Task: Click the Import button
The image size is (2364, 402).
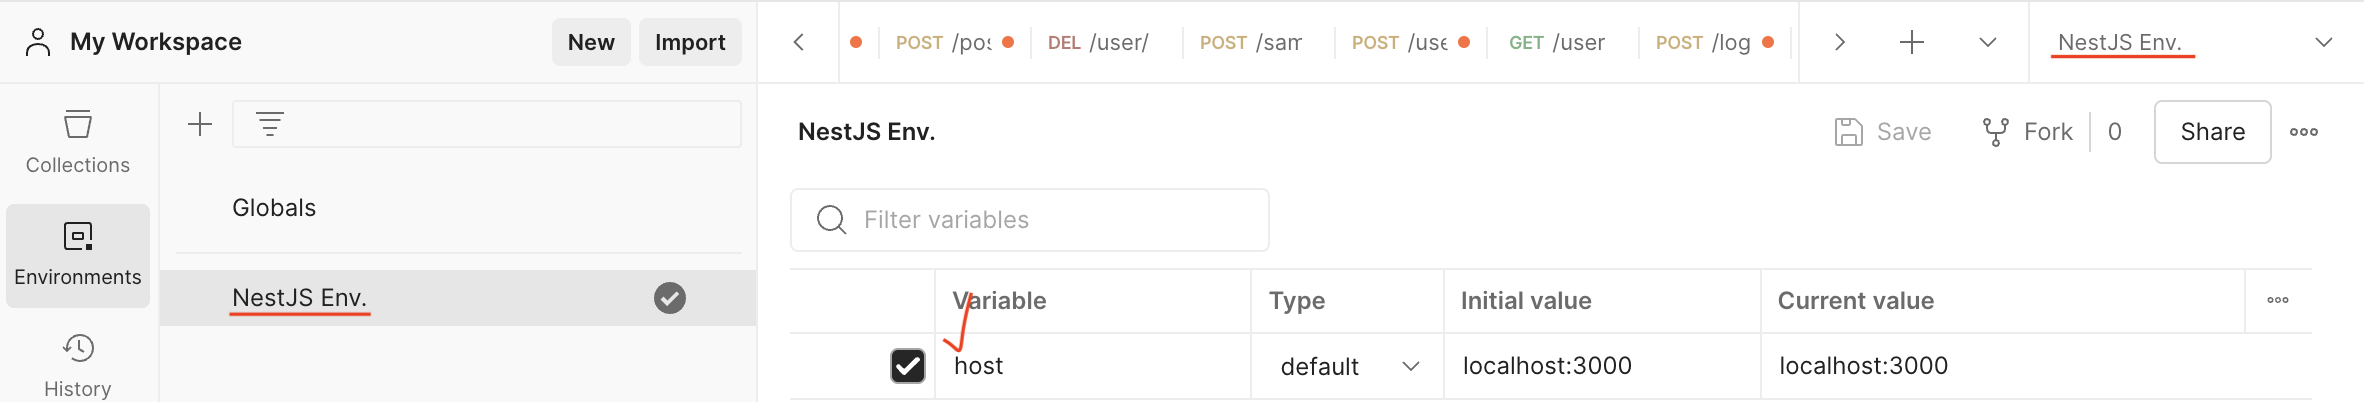Action: coord(690,42)
